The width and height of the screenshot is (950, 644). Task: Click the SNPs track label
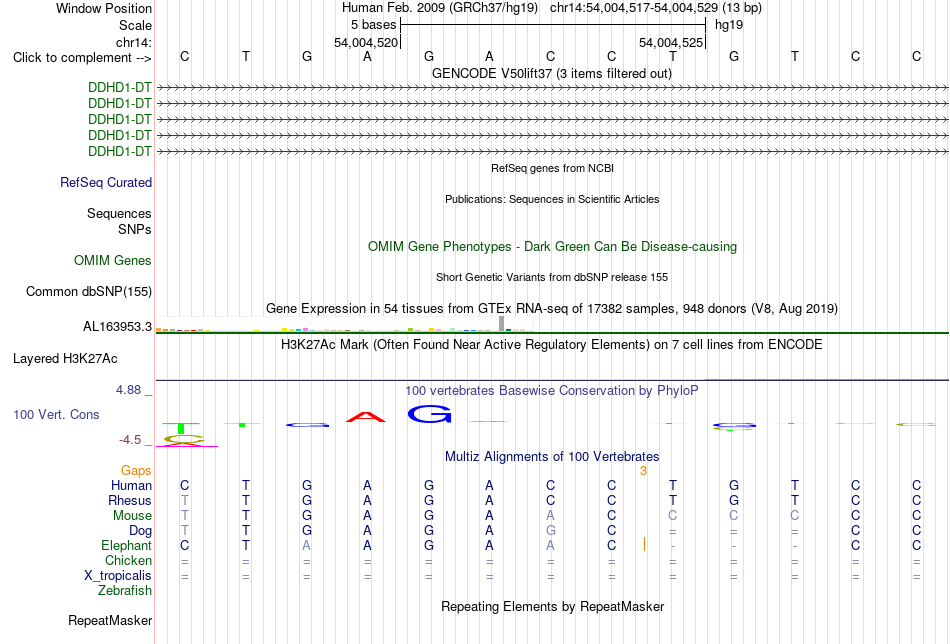(x=135, y=230)
